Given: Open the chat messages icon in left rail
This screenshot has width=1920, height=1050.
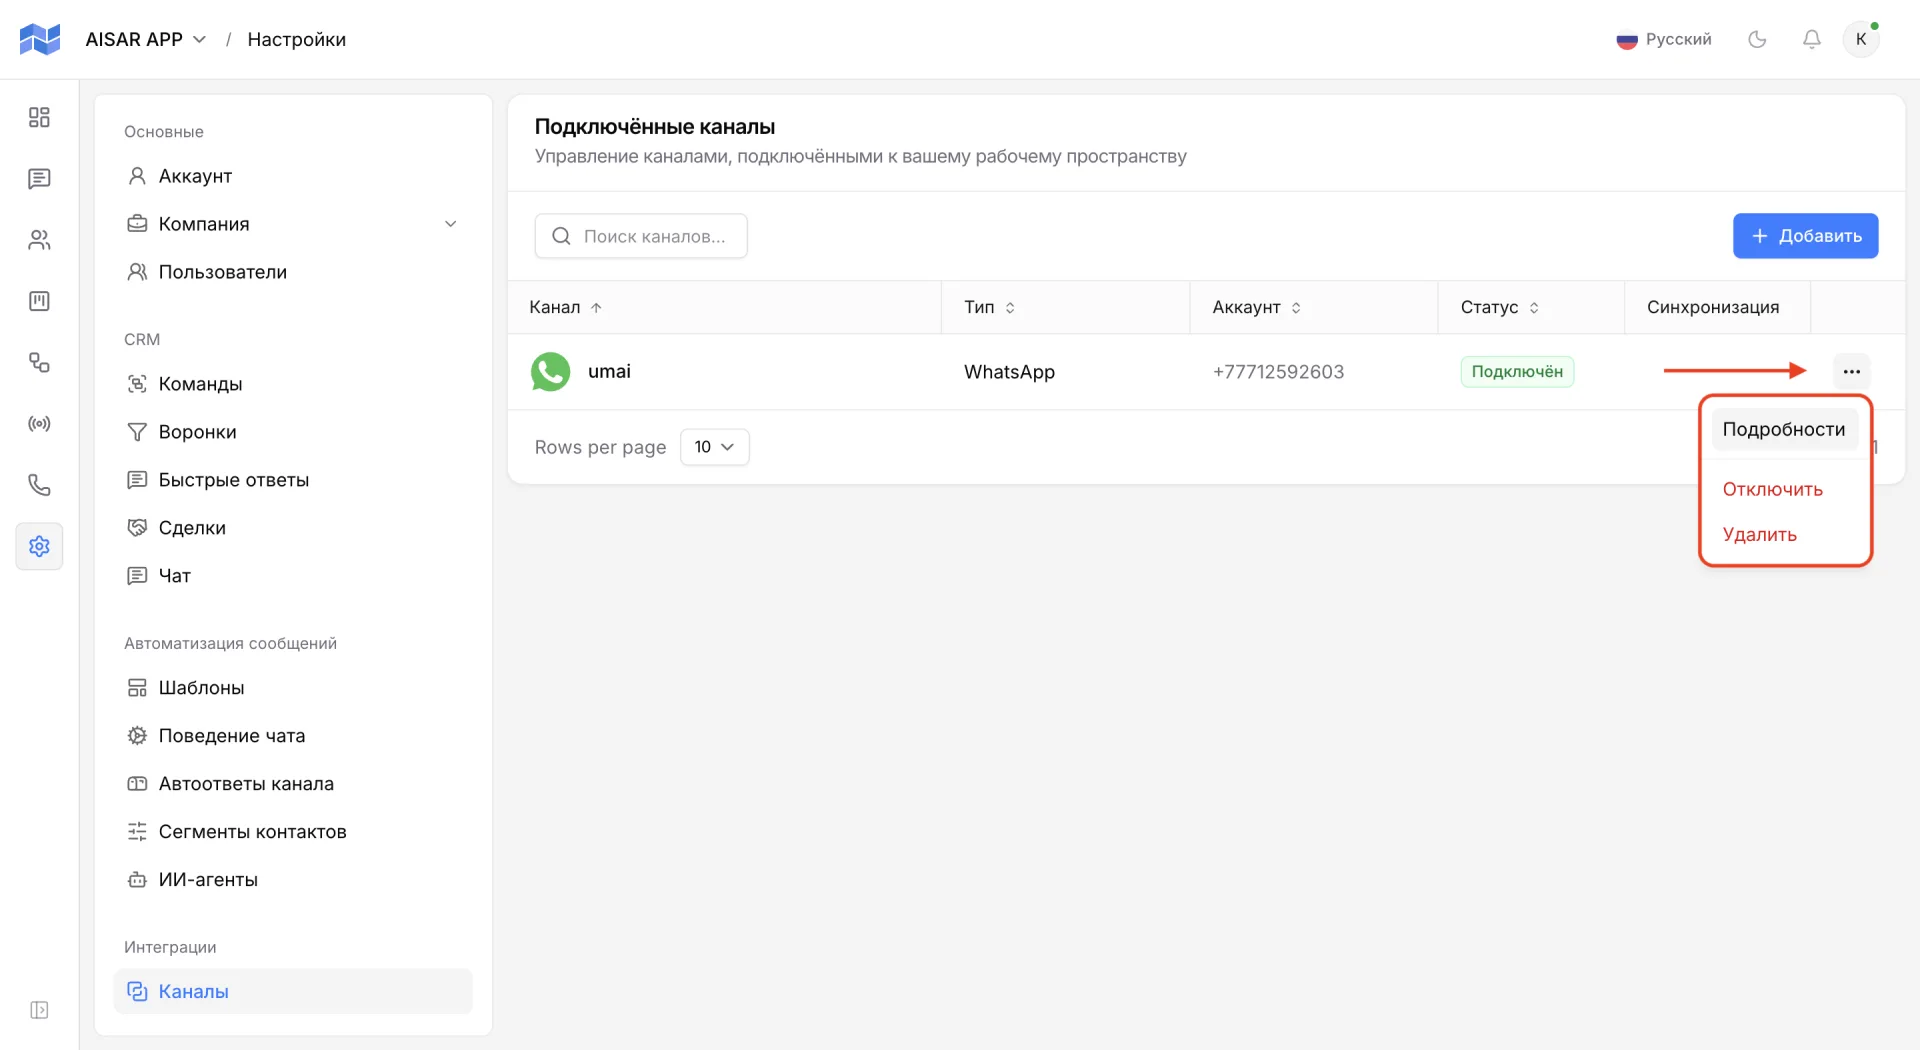Looking at the screenshot, I should (39, 179).
